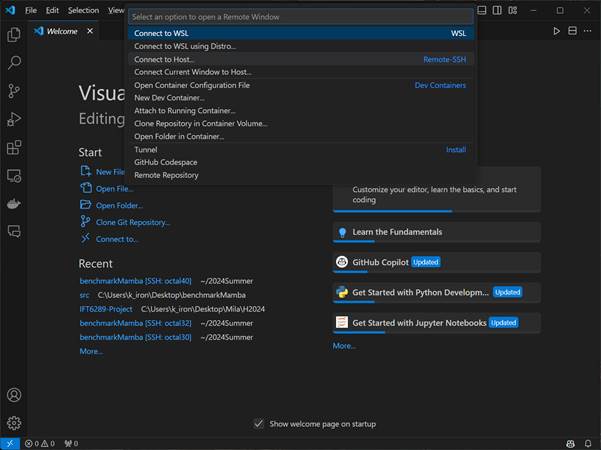The image size is (601, 450).
Task: Open recent src folder entry
Action: 84,295
